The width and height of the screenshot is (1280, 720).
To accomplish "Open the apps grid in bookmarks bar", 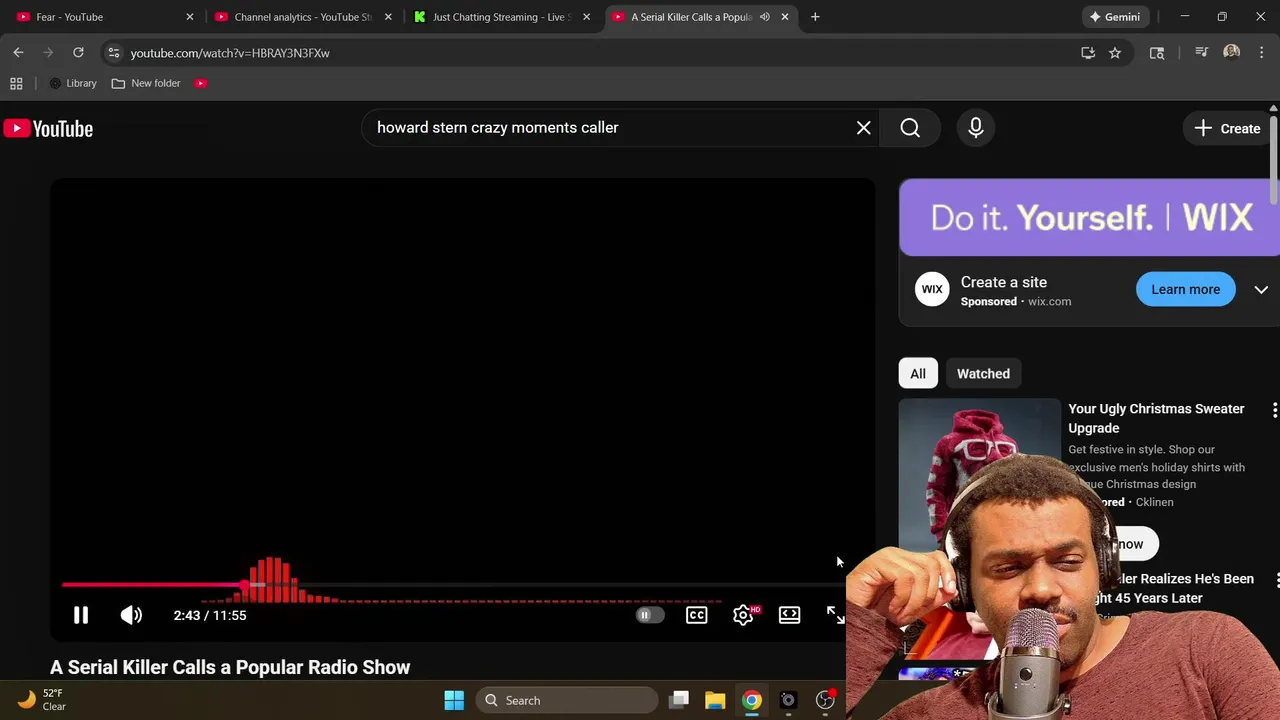I will tap(16, 83).
